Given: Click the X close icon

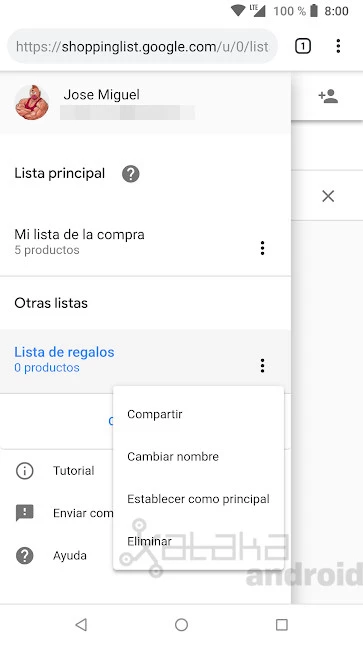Looking at the screenshot, I should (x=328, y=196).
